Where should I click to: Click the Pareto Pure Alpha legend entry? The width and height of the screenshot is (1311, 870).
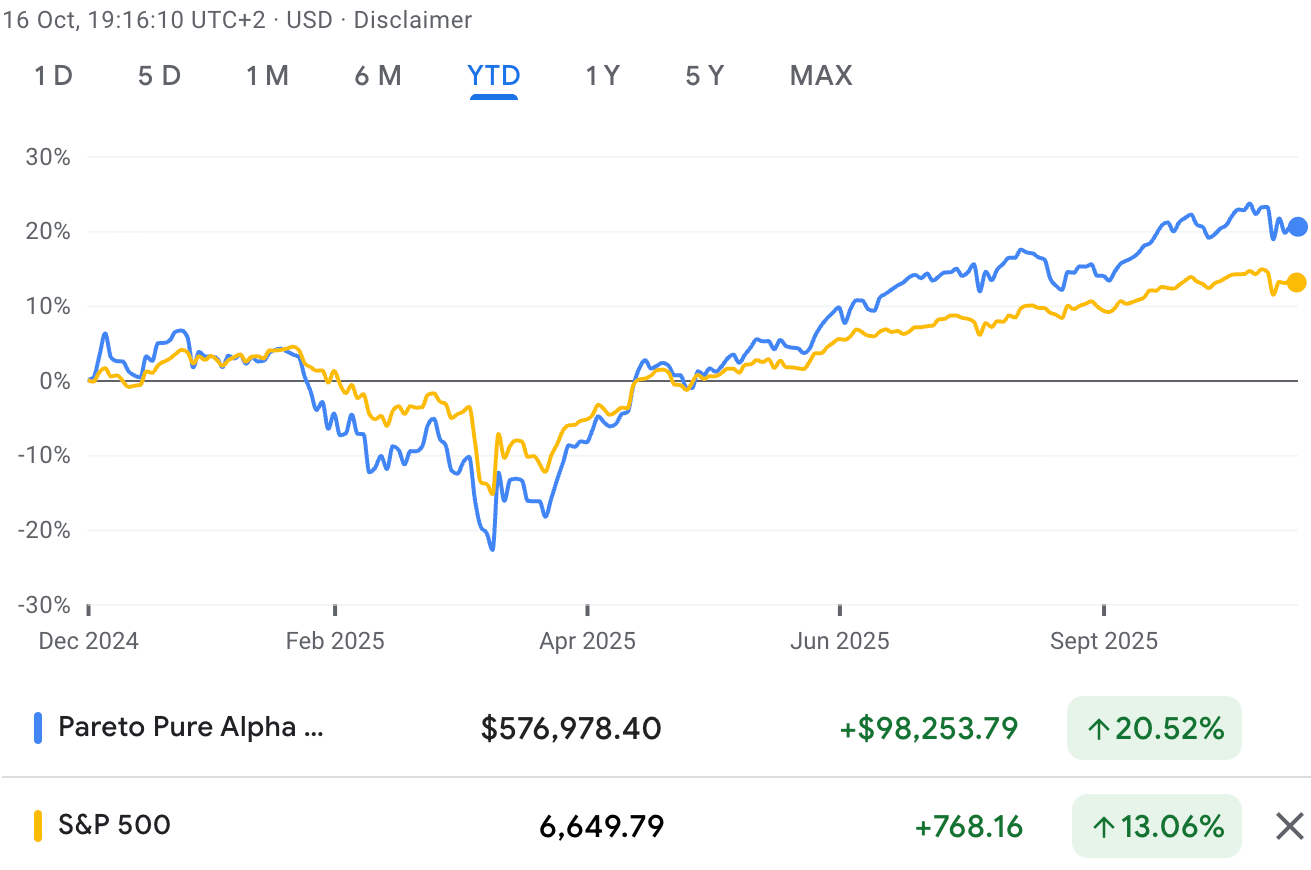click(x=190, y=728)
